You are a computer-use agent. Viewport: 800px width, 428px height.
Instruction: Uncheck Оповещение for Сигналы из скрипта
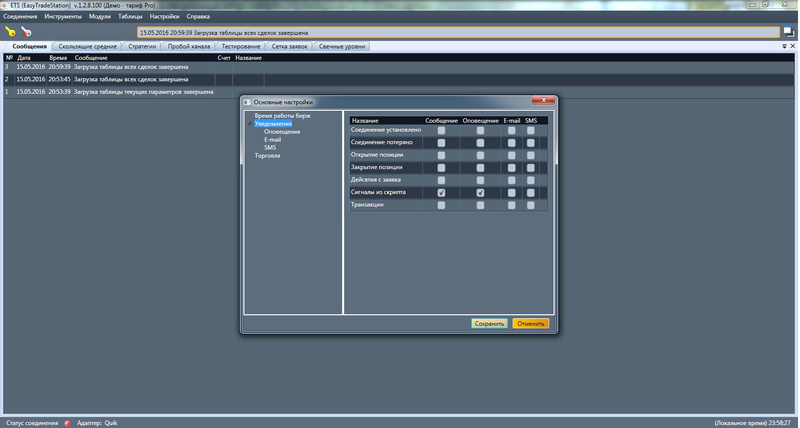click(x=480, y=193)
